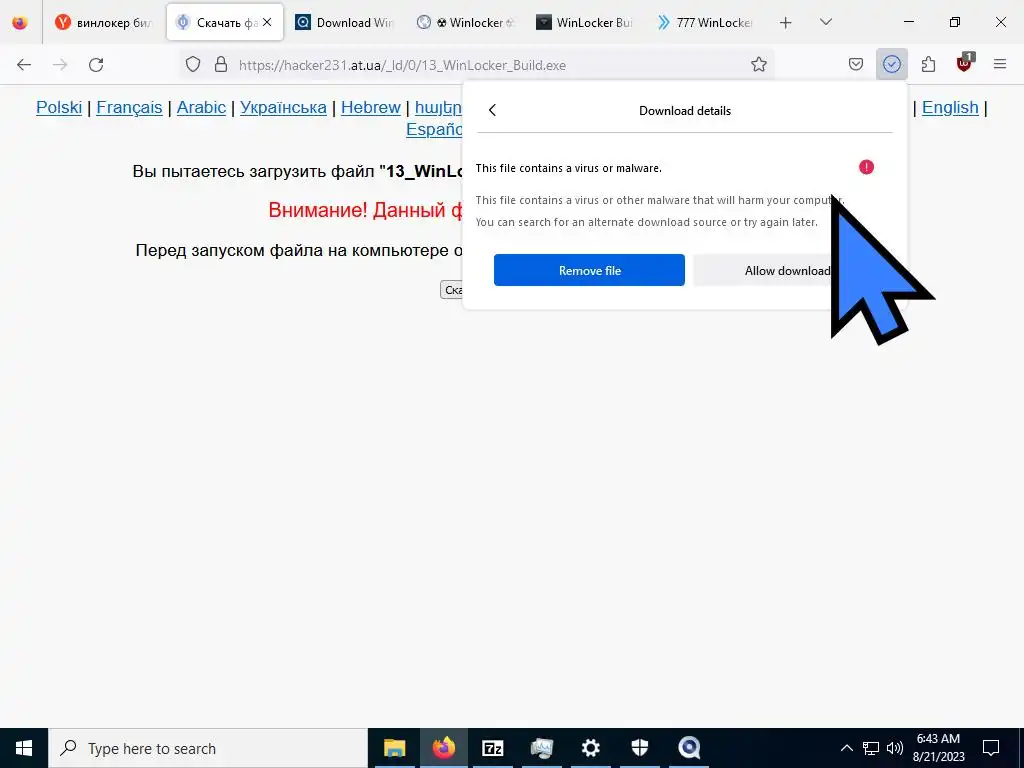Open the clock showing 6:43 AM
Image resolution: width=1024 pixels, height=768 pixels.
[x=938, y=748]
